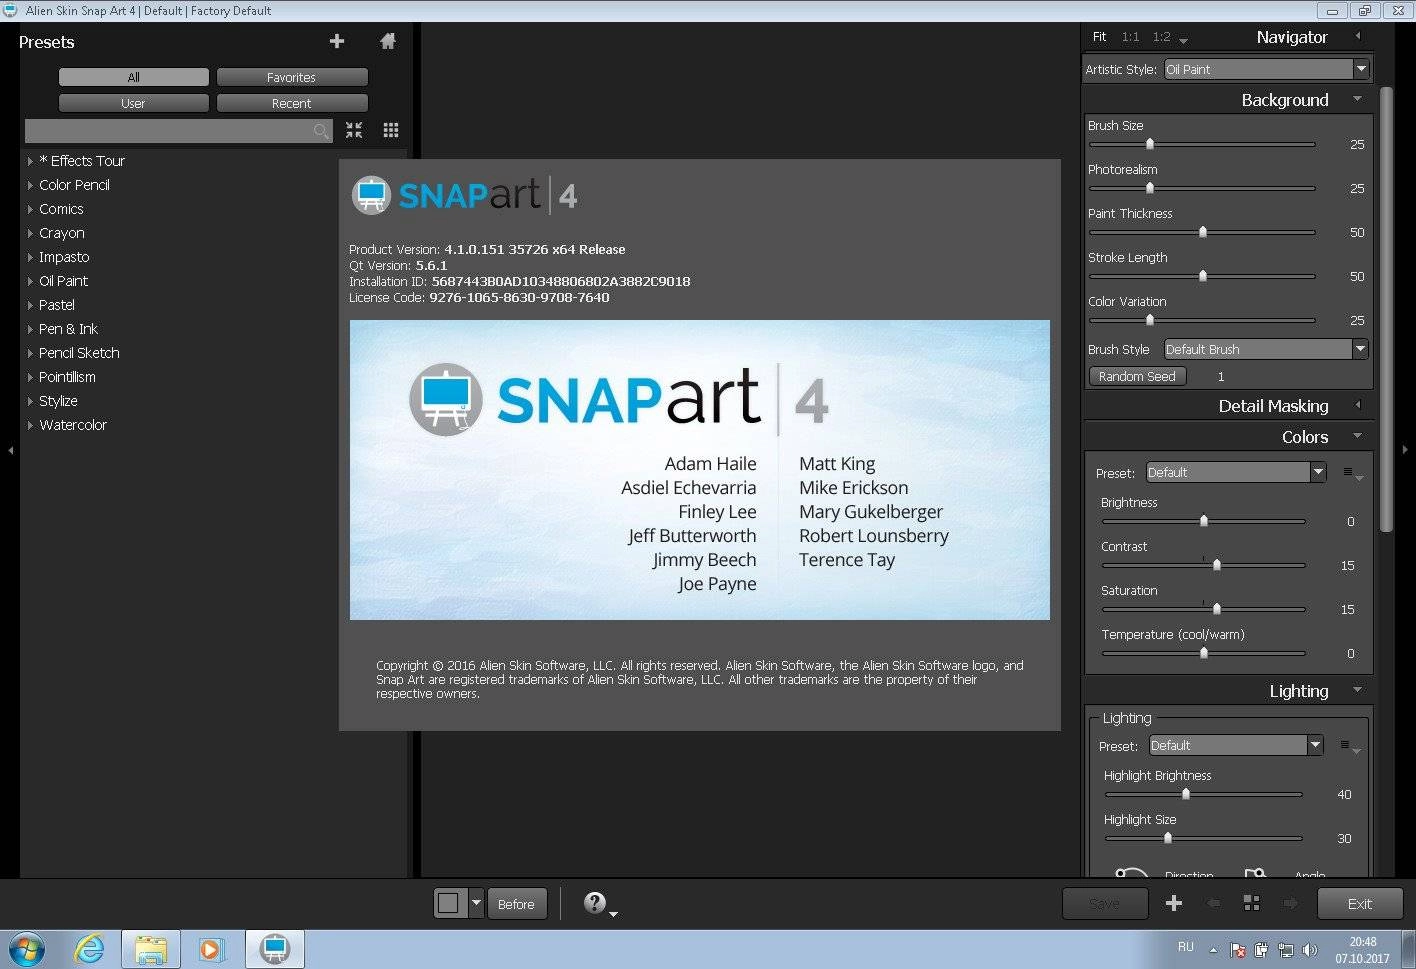This screenshot has width=1416, height=969.
Task: Open Colors preset options menu icon
Action: coord(1352,474)
